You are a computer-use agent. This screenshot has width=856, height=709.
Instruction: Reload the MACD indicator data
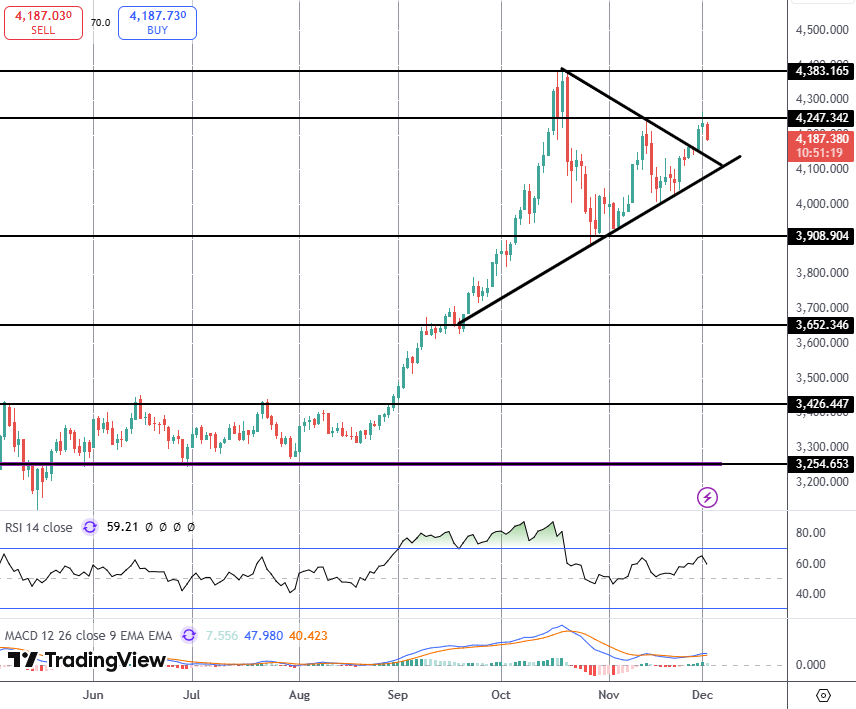pos(188,637)
